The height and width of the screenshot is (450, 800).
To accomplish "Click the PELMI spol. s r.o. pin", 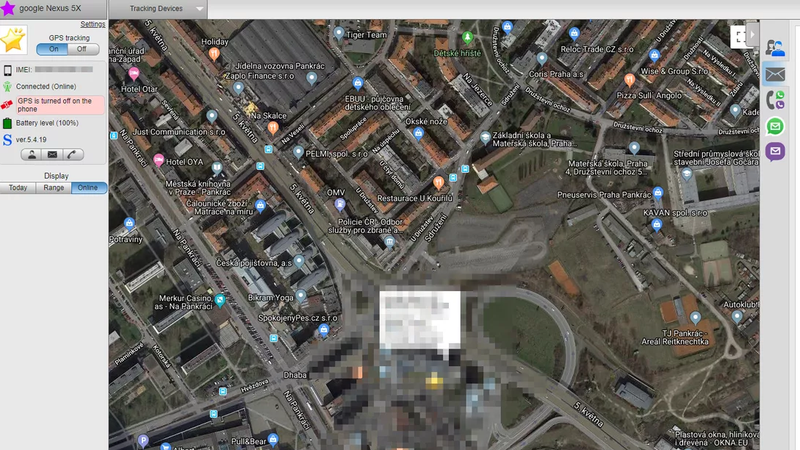I will tap(299, 153).
